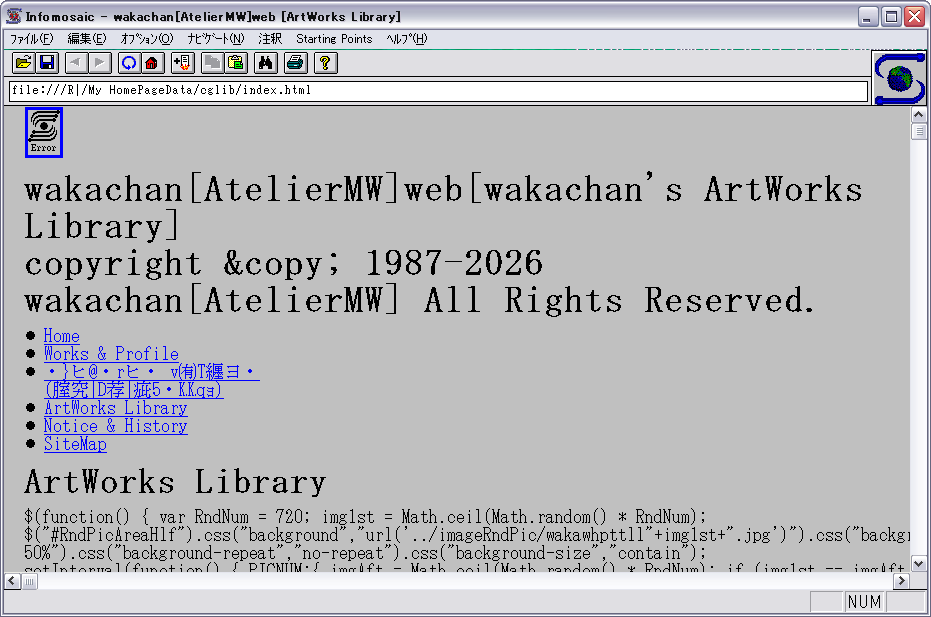Click the horizontal scrollbar right arrow
The width and height of the screenshot is (931, 617).
(x=902, y=581)
